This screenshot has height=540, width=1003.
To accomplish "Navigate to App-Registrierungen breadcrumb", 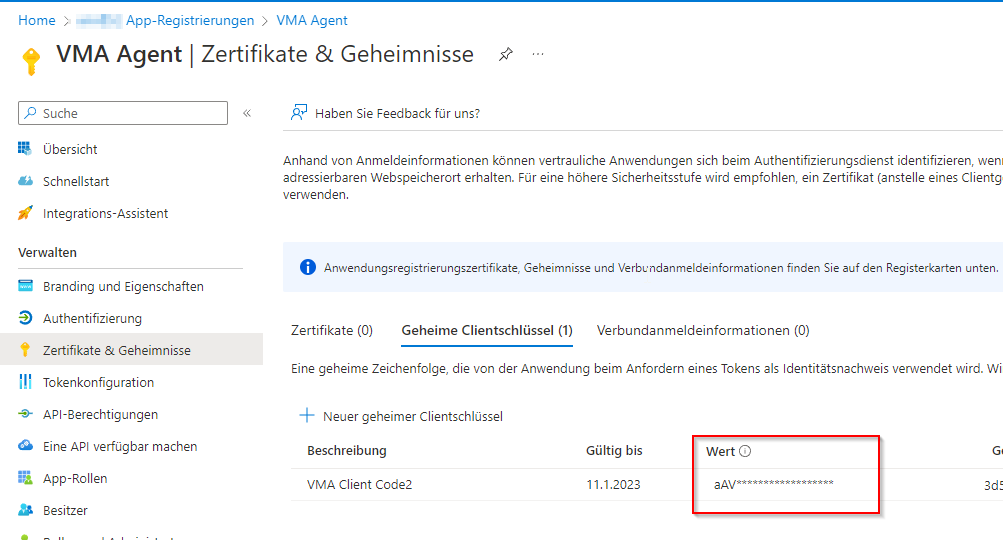I will (x=189, y=21).
